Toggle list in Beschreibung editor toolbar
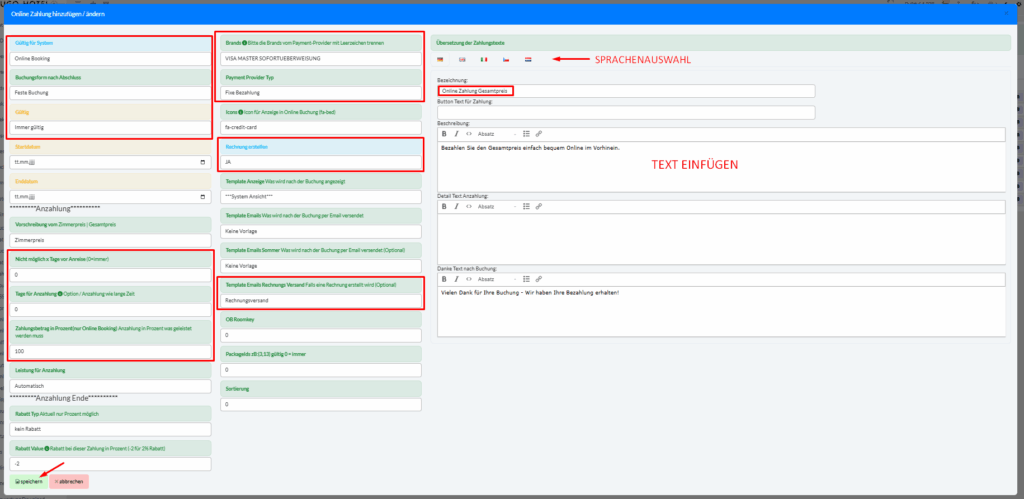1024x499 pixels. 526,133
